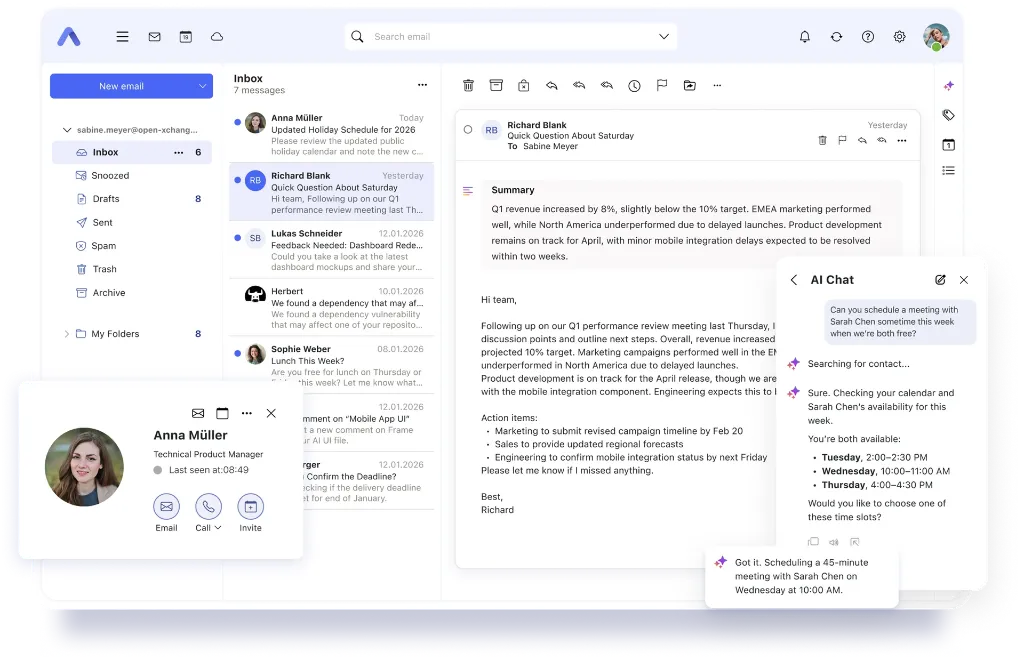Screen dimensions: 1024x660
Task: Select the Richard Blank message with its circle checkbox
Action: click(x=468, y=129)
